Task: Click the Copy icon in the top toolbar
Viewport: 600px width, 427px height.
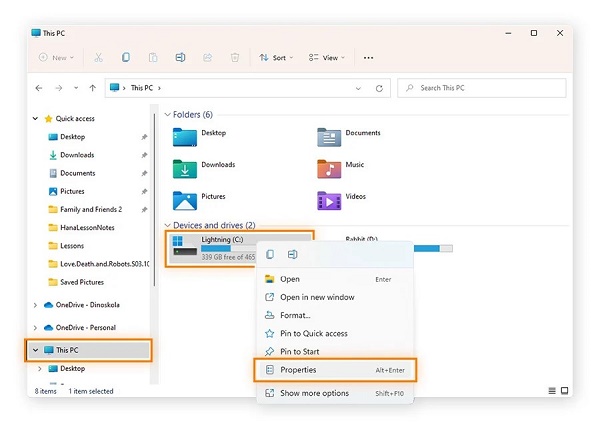Action: [x=125, y=58]
